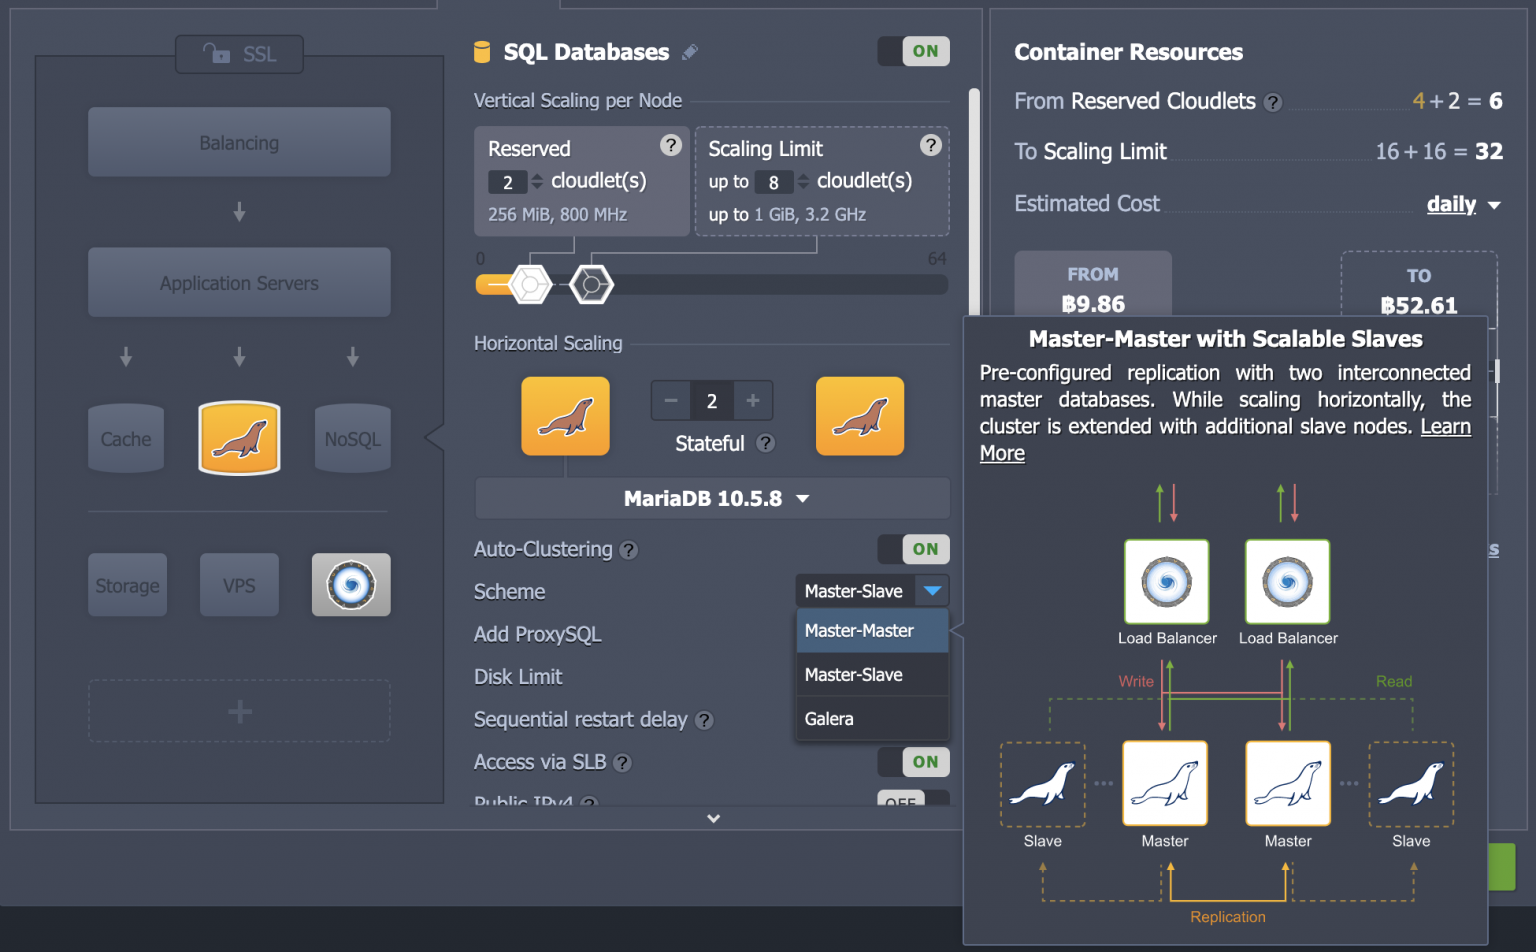Open the MariaDB 10.5.8 version dropdown

click(712, 498)
